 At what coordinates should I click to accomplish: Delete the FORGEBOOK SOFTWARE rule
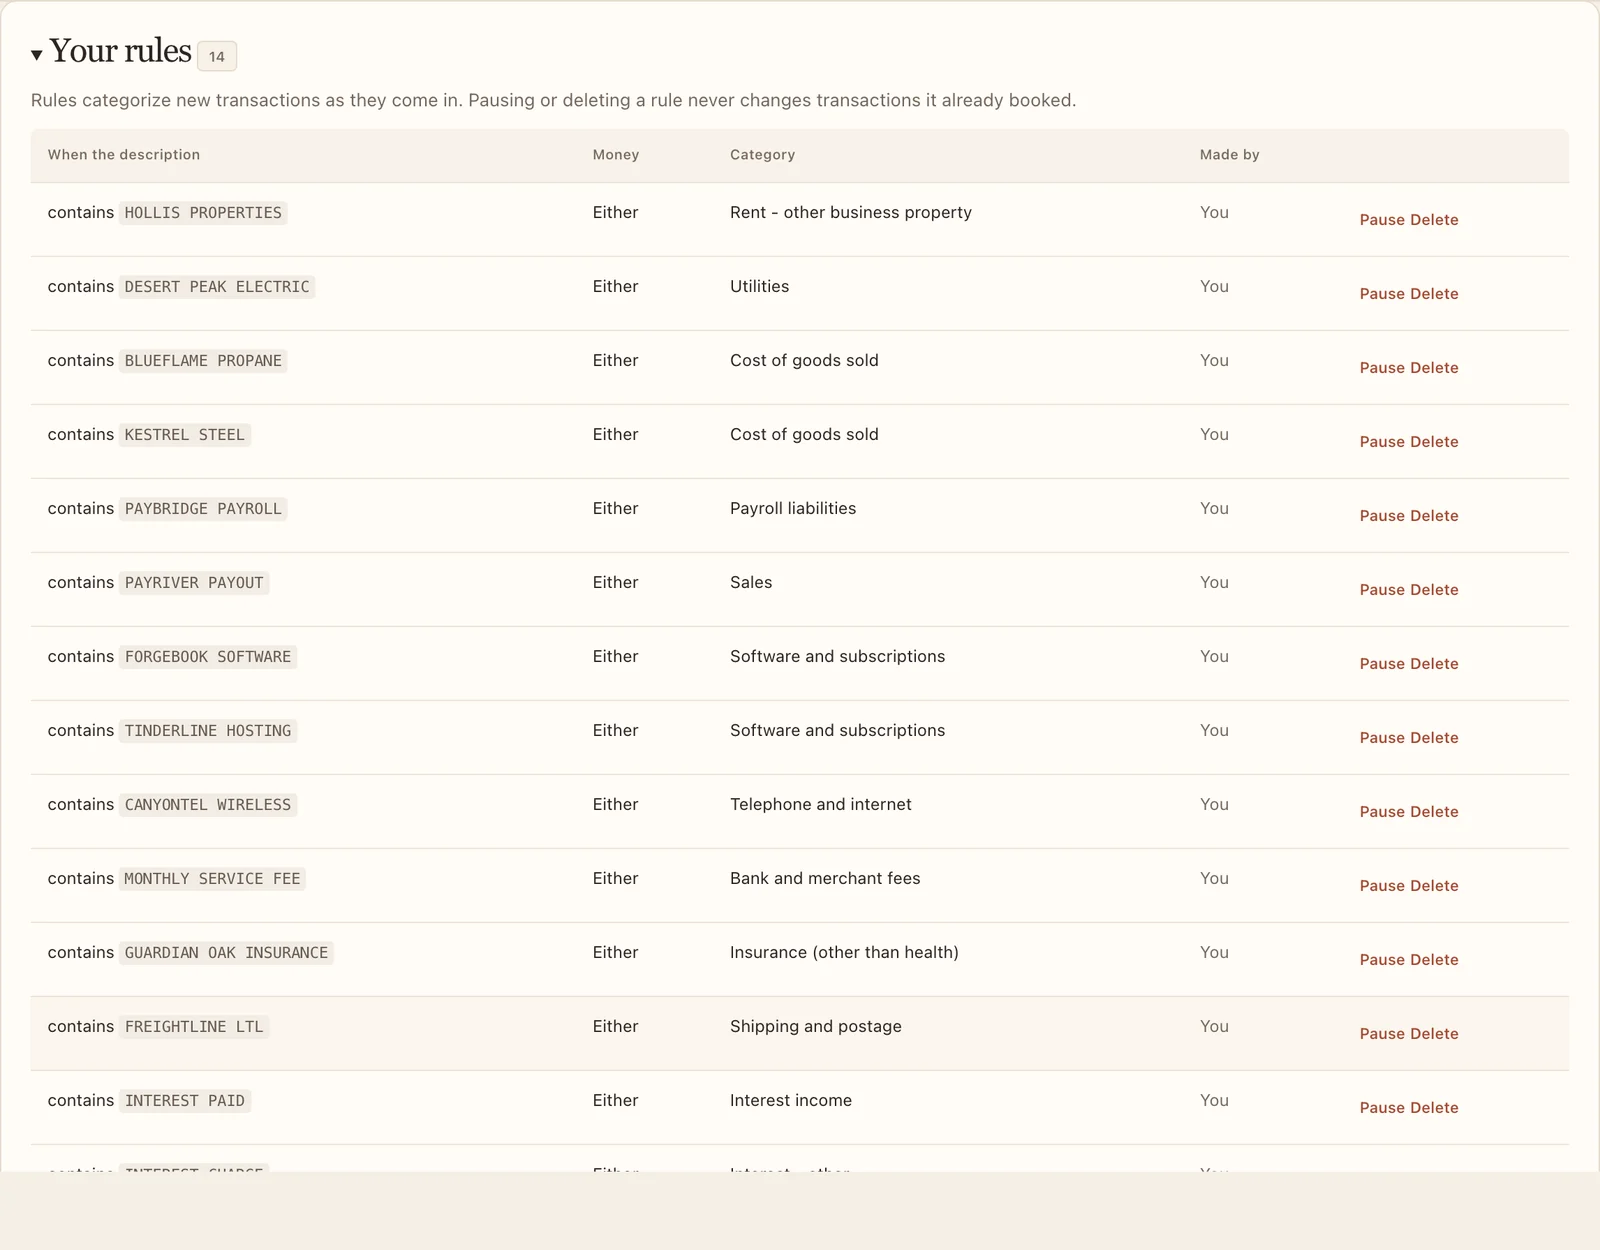(1434, 664)
